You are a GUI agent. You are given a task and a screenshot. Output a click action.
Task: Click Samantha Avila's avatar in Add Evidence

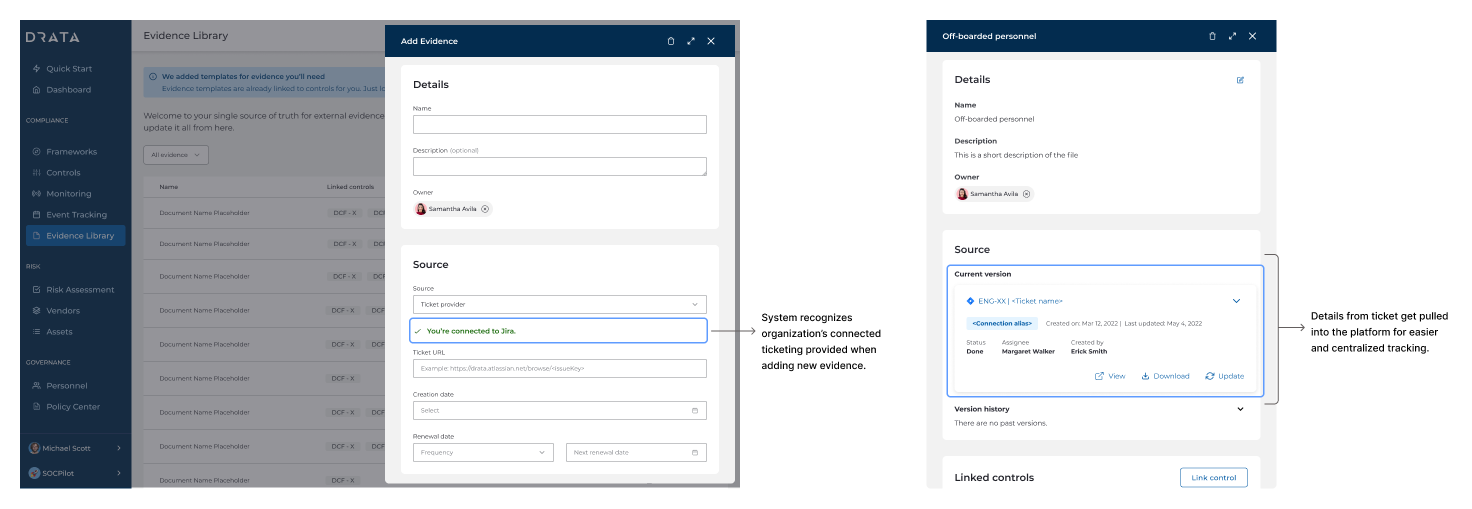click(421, 209)
